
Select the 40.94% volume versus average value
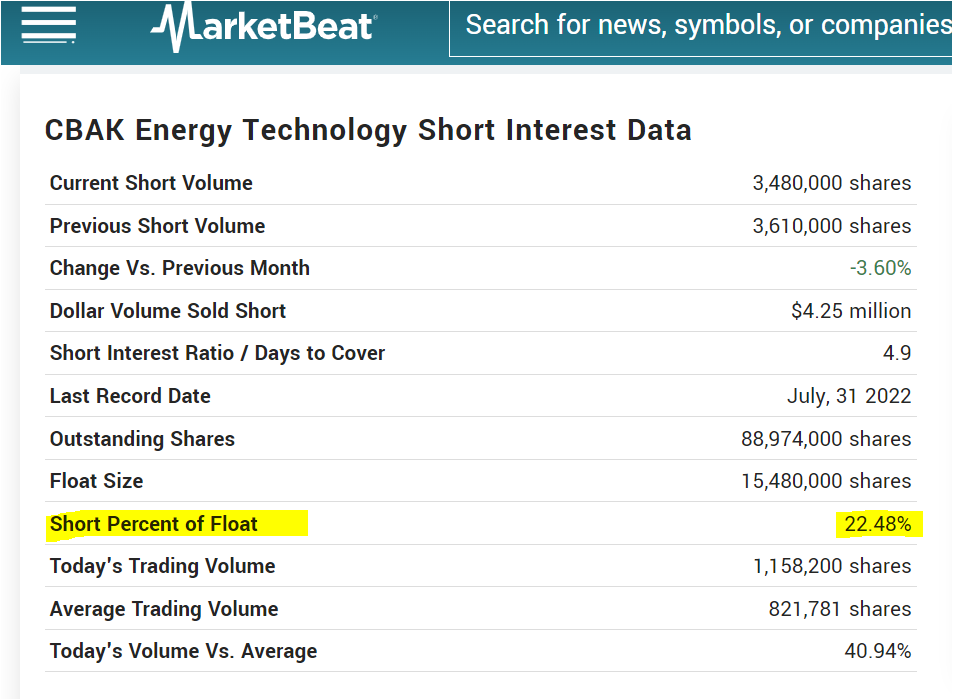877,651
